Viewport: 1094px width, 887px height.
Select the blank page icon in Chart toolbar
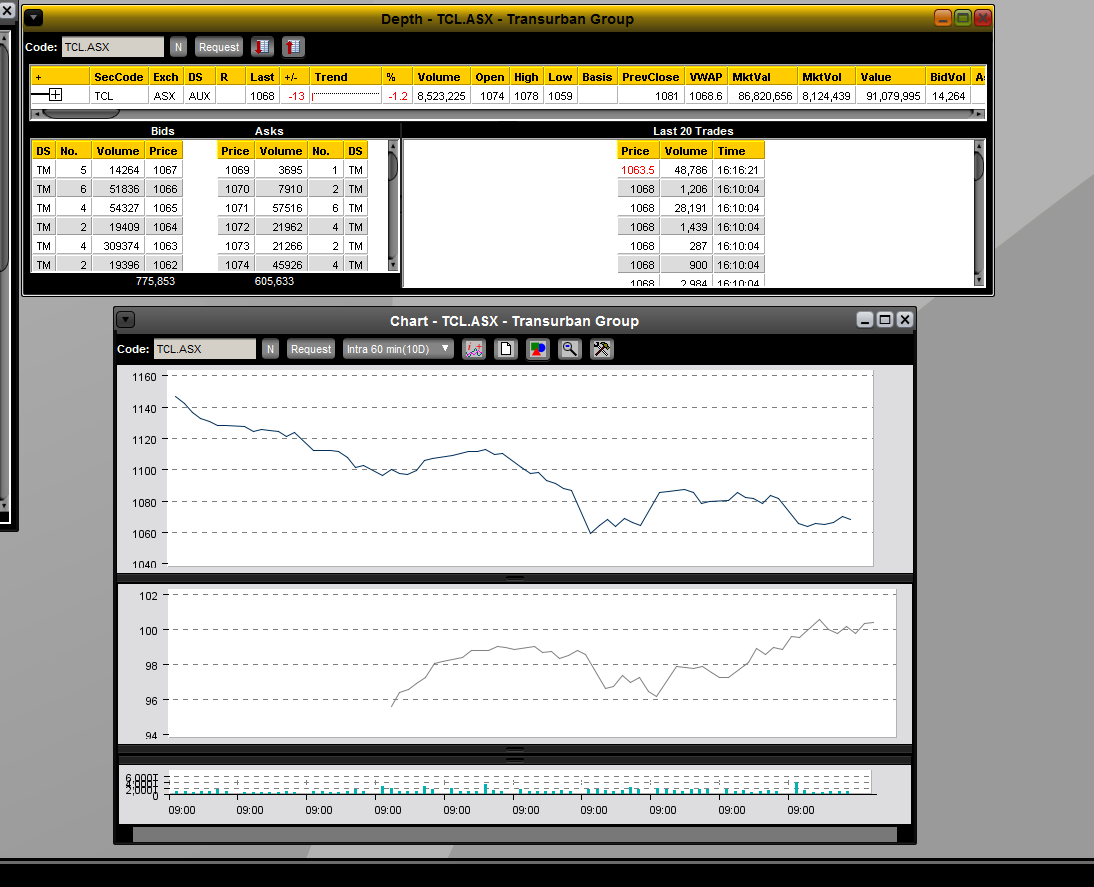tap(506, 349)
